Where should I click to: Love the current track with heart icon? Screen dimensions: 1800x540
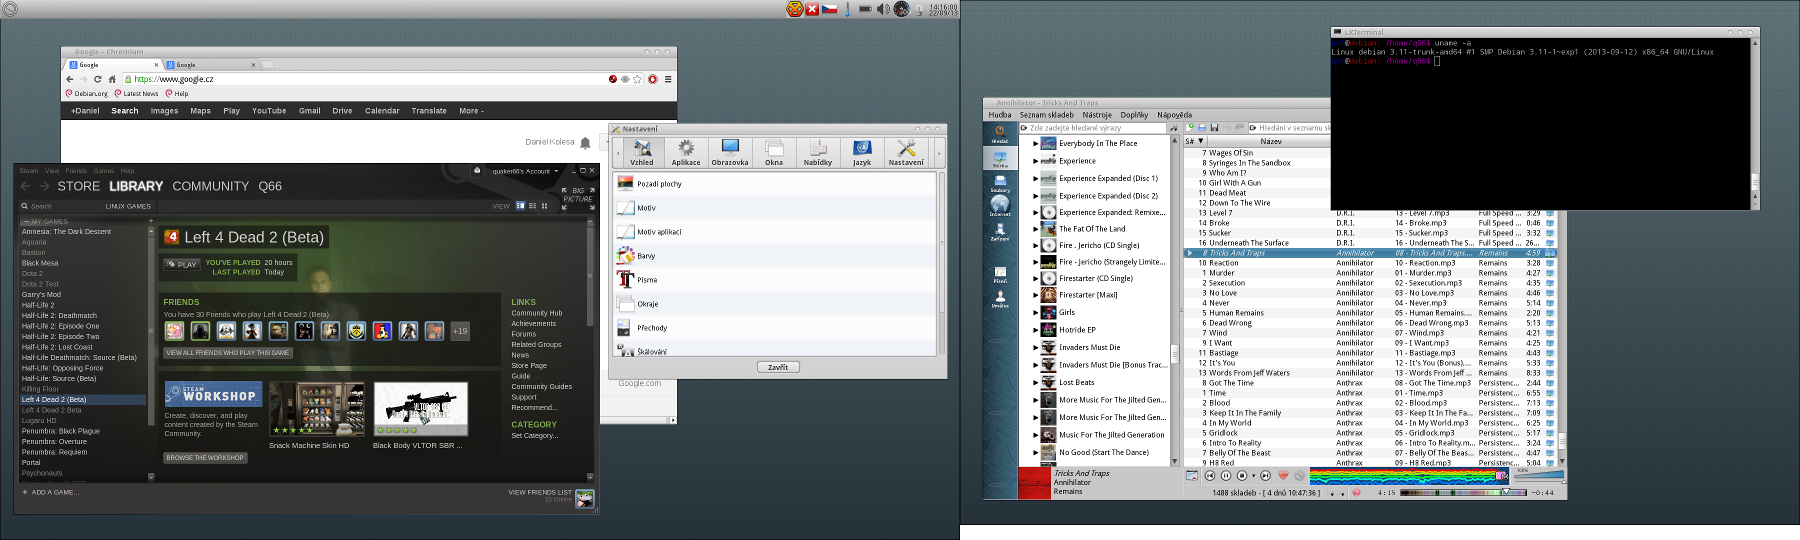(1283, 476)
